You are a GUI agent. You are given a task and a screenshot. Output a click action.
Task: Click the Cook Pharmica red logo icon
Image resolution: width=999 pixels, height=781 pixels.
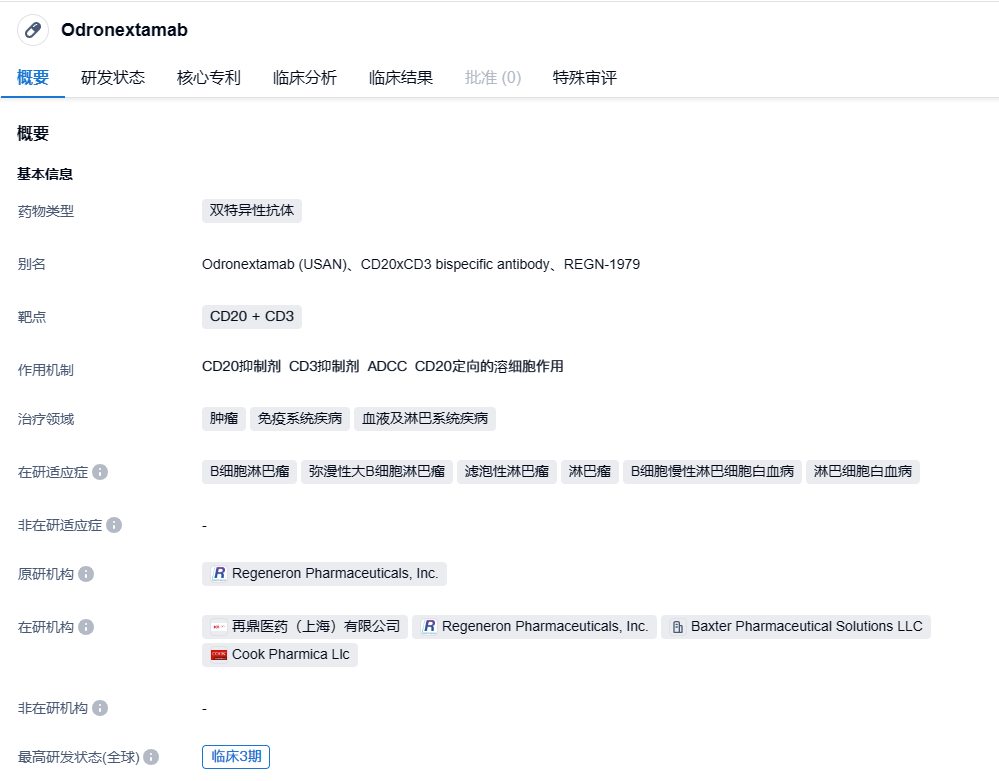219,655
